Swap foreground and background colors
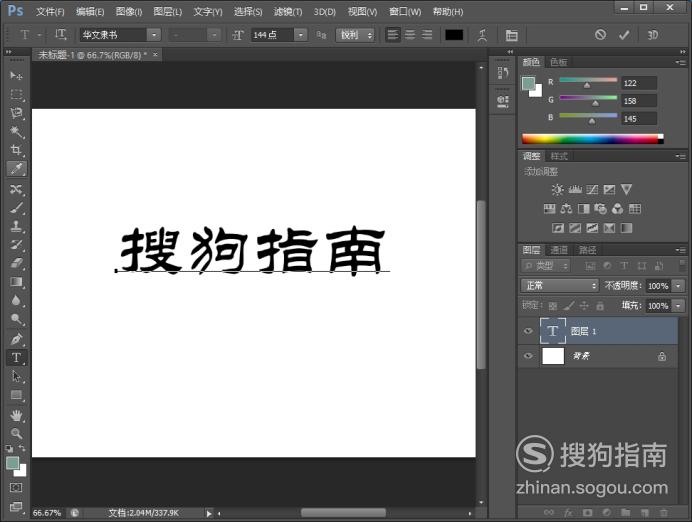This screenshot has height=522, width=692. [22, 448]
